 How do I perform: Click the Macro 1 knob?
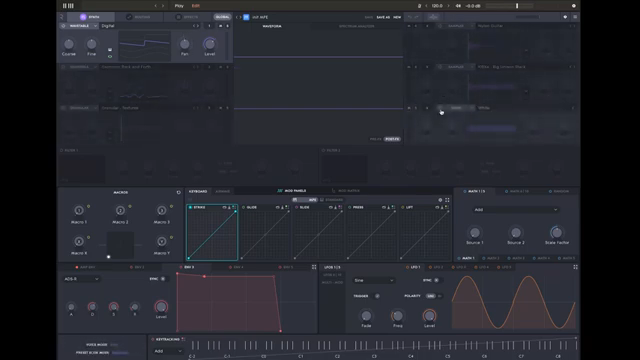pos(79,210)
